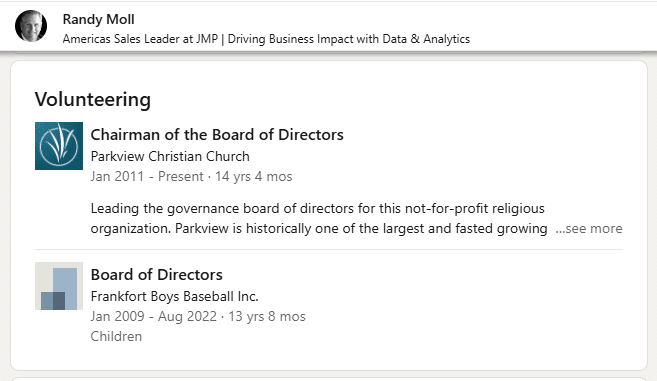Click the Driving Business Impact headline portion
This screenshot has height=381, width=657.
(x=349, y=39)
